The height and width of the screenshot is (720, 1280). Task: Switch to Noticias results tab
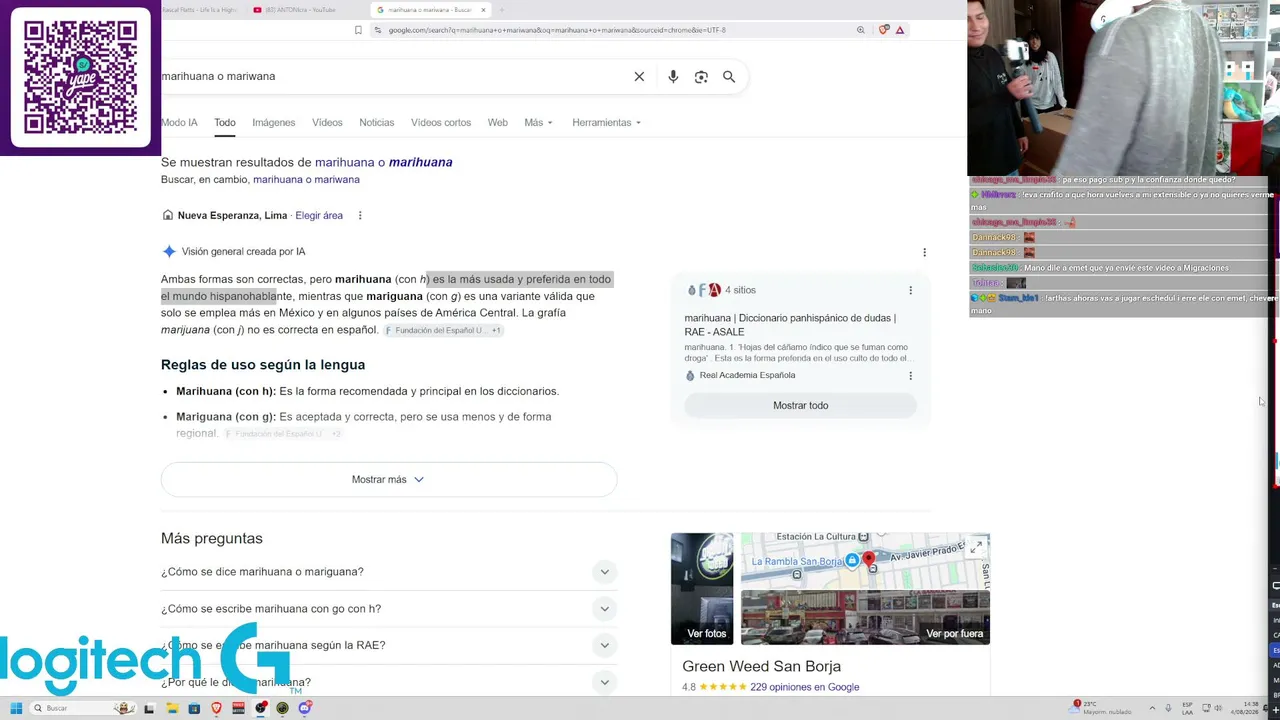click(377, 123)
